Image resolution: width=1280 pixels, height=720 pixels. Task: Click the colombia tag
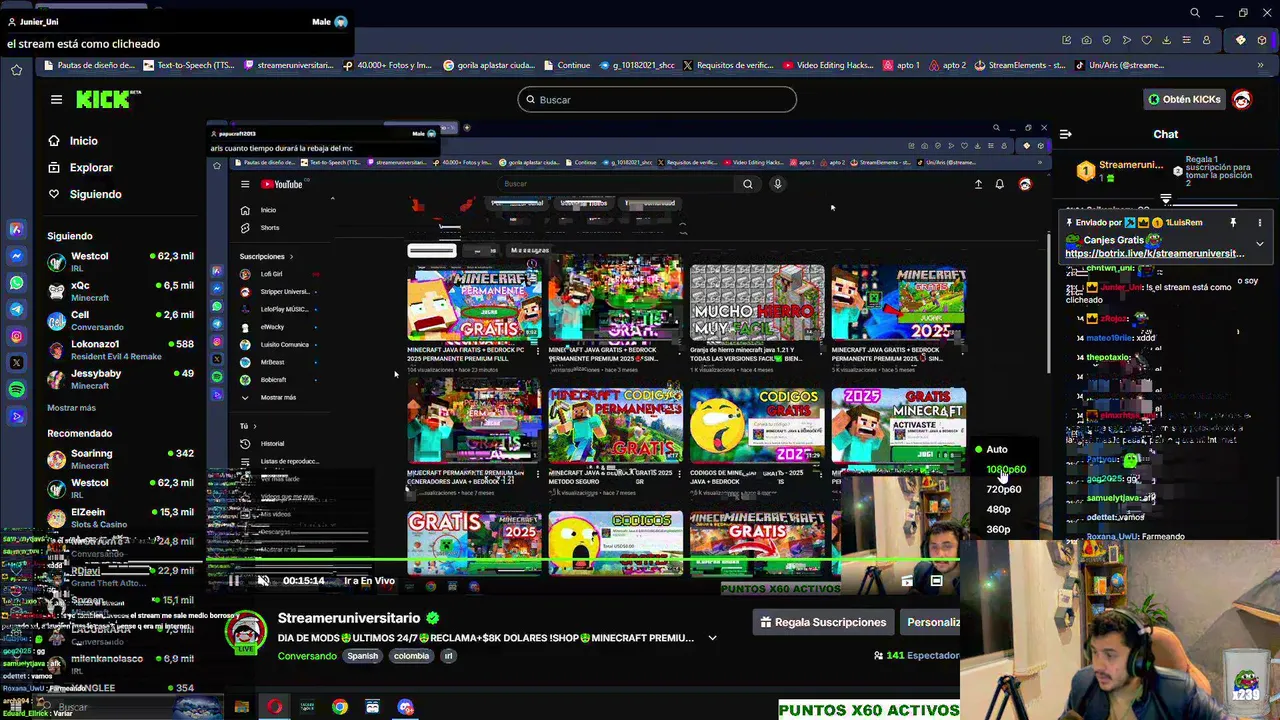coord(411,656)
